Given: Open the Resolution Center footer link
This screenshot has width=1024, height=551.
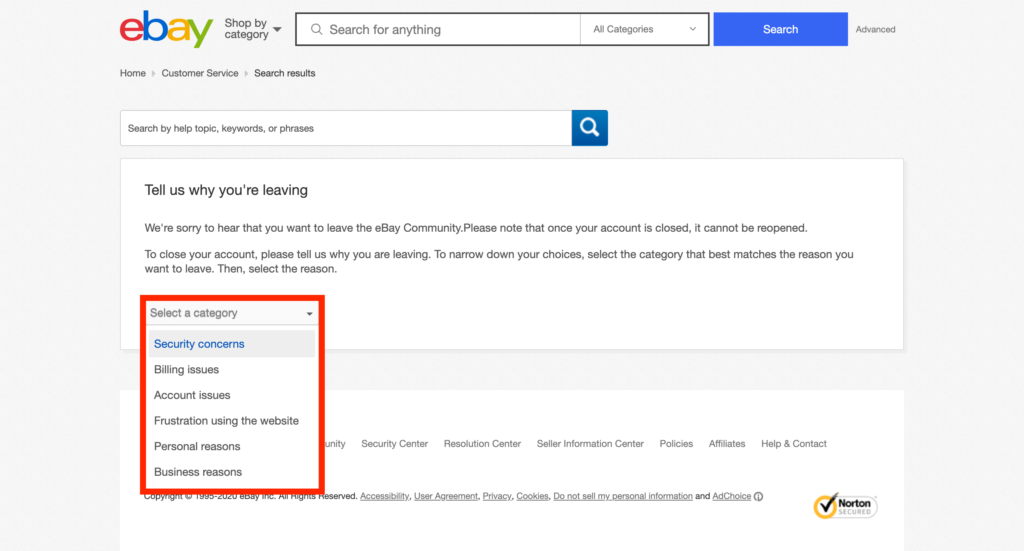Looking at the screenshot, I should point(482,444).
